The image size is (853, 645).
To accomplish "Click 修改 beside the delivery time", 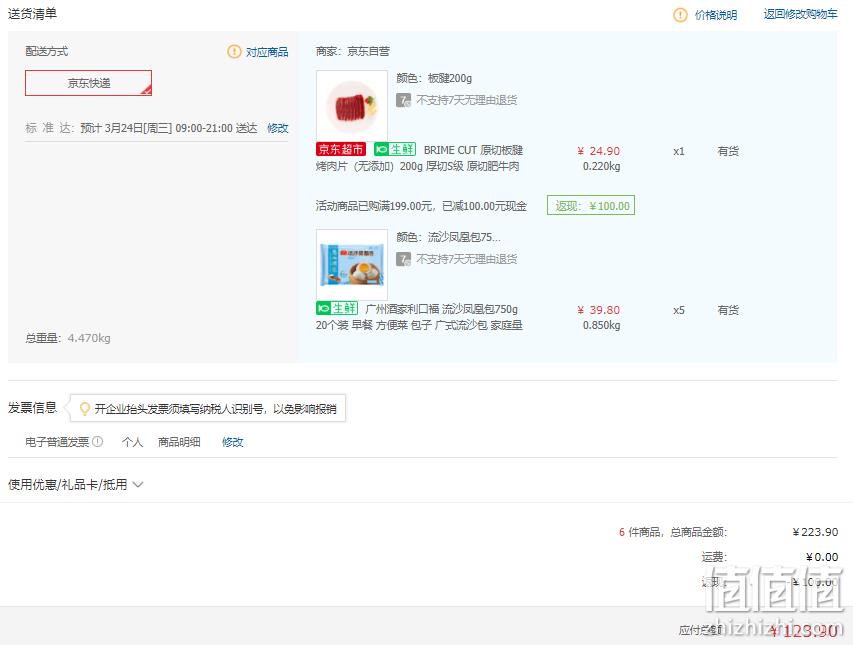I will pos(277,128).
